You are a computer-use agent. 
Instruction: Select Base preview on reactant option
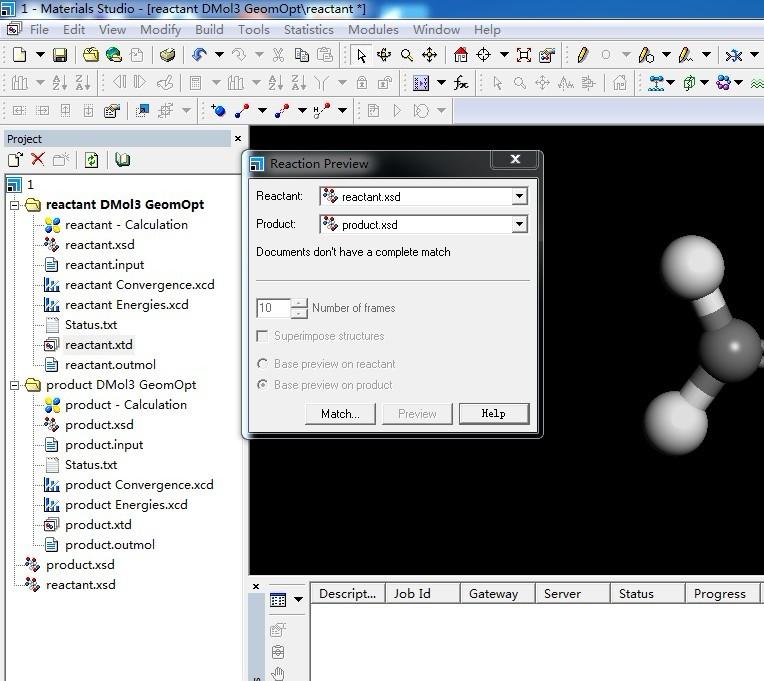pyautogui.click(x=263, y=364)
